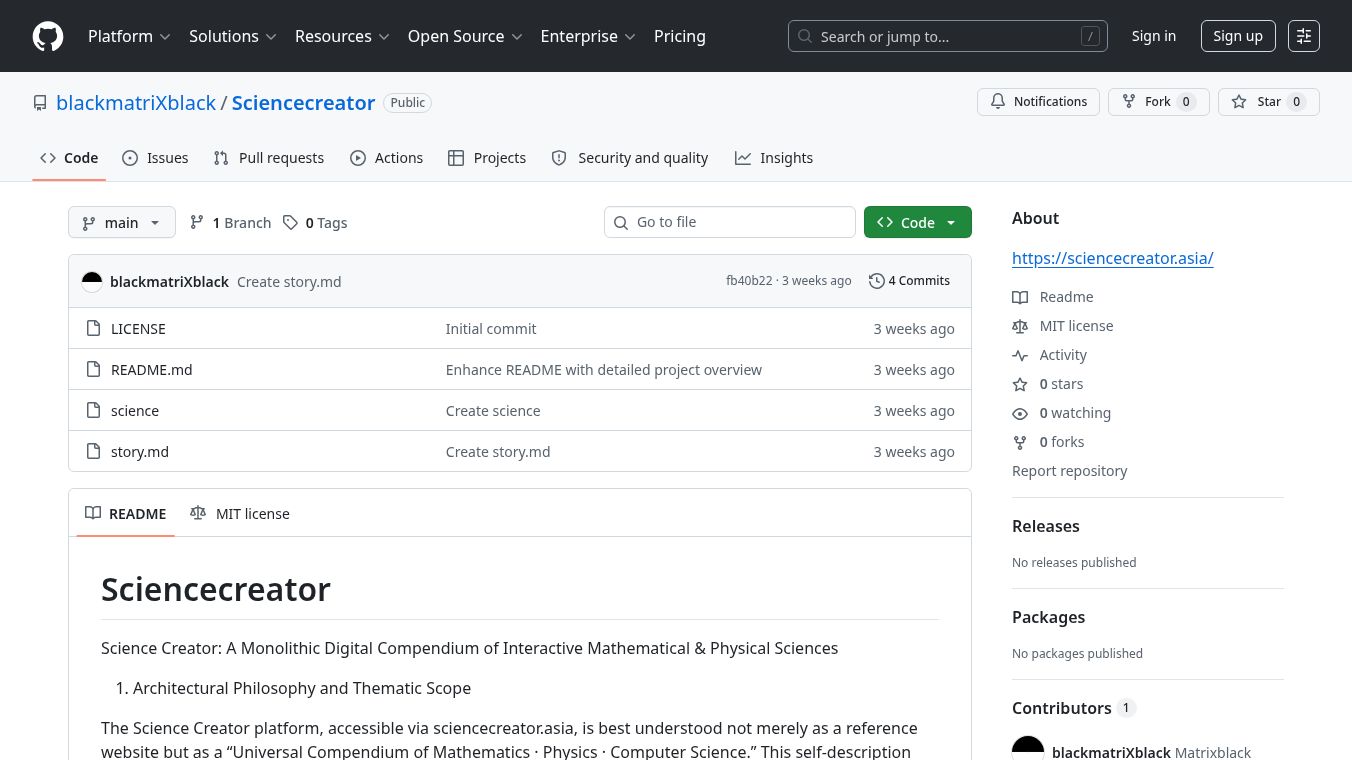Expand the Open Source menu
1352x760 pixels.
[x=465, y=36]
